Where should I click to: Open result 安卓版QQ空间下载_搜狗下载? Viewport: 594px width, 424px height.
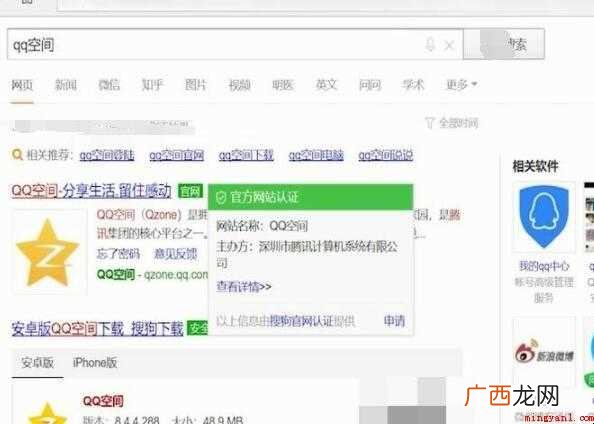(97, 329)
